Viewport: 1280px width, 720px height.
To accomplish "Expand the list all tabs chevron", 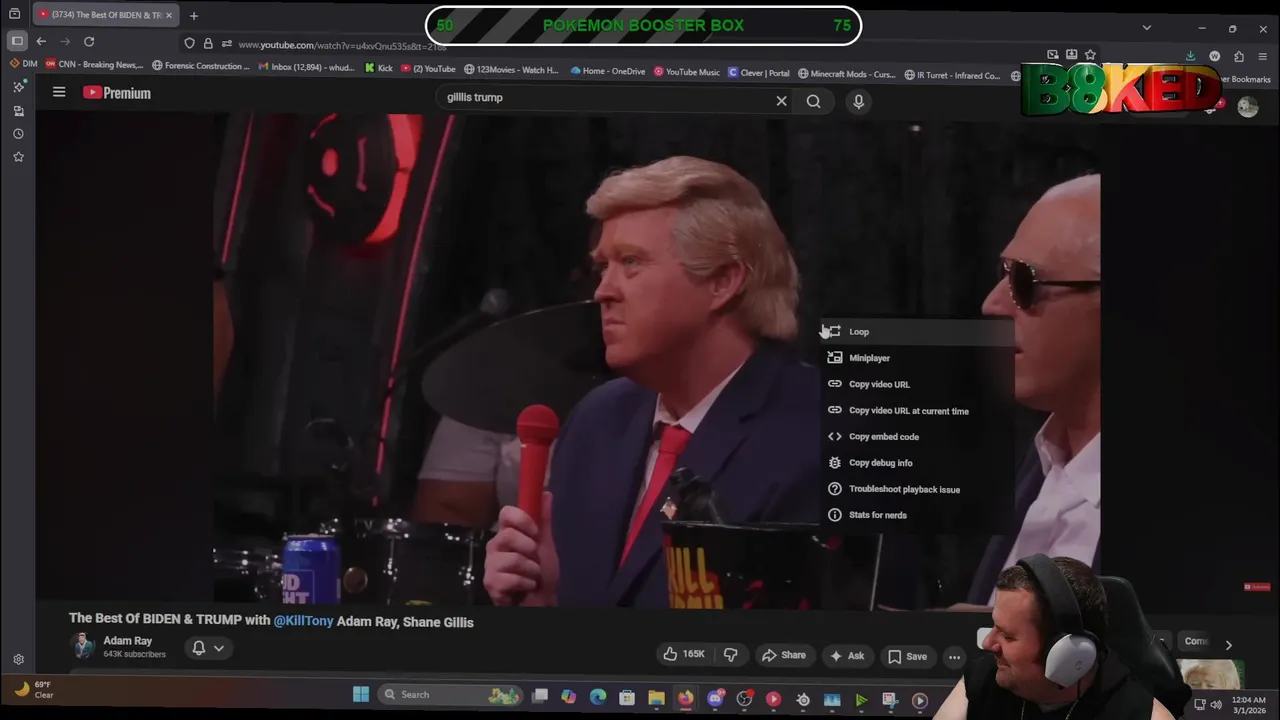I will 1146,27.
